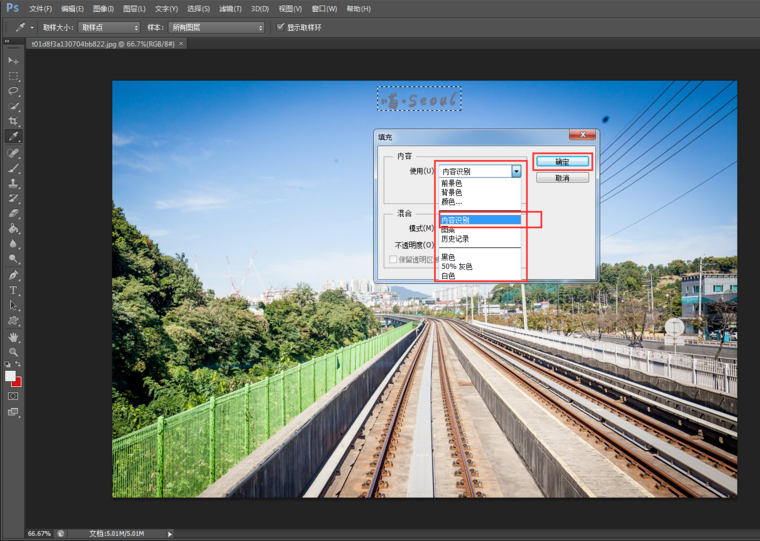Select the Path Selection tool
This screenshot has height=541, width=760.
pyautogui.click(x=13, y=305)
